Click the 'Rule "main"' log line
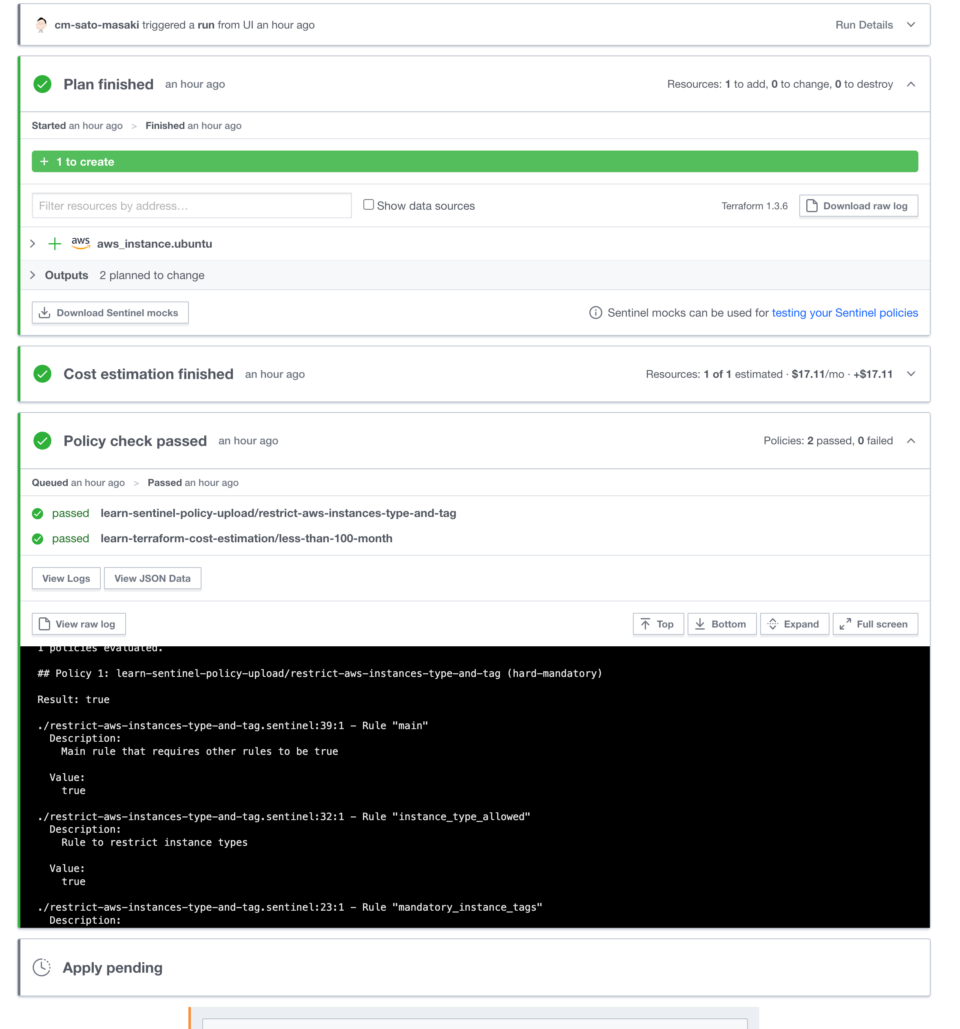This screenshot has height=1029, width=960. coord(232,725)
